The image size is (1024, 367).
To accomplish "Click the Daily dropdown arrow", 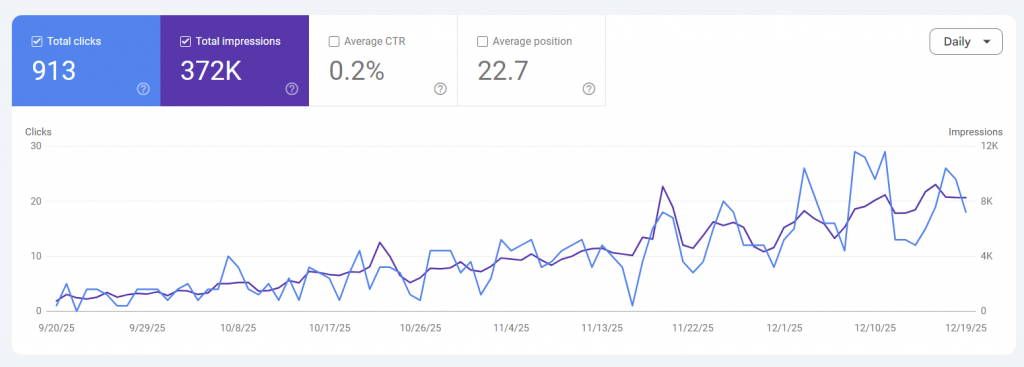I will (986, 42).
